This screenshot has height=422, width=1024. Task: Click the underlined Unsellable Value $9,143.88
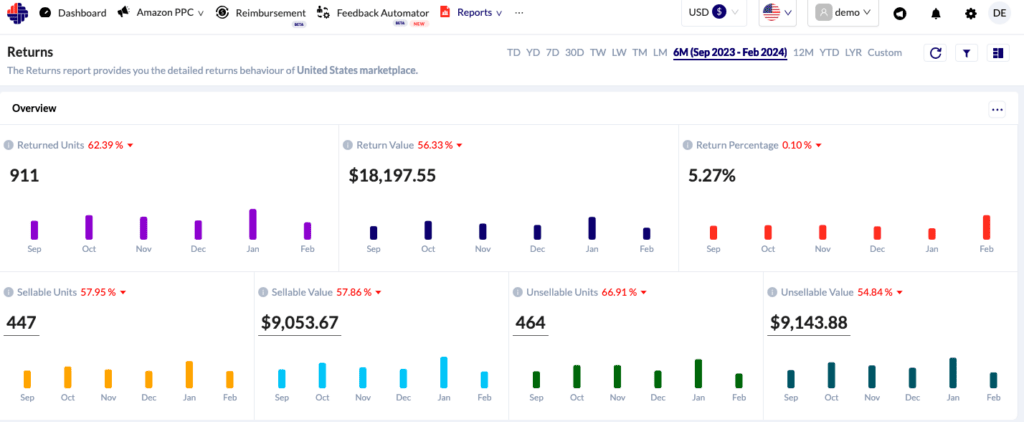coord(808,323)
